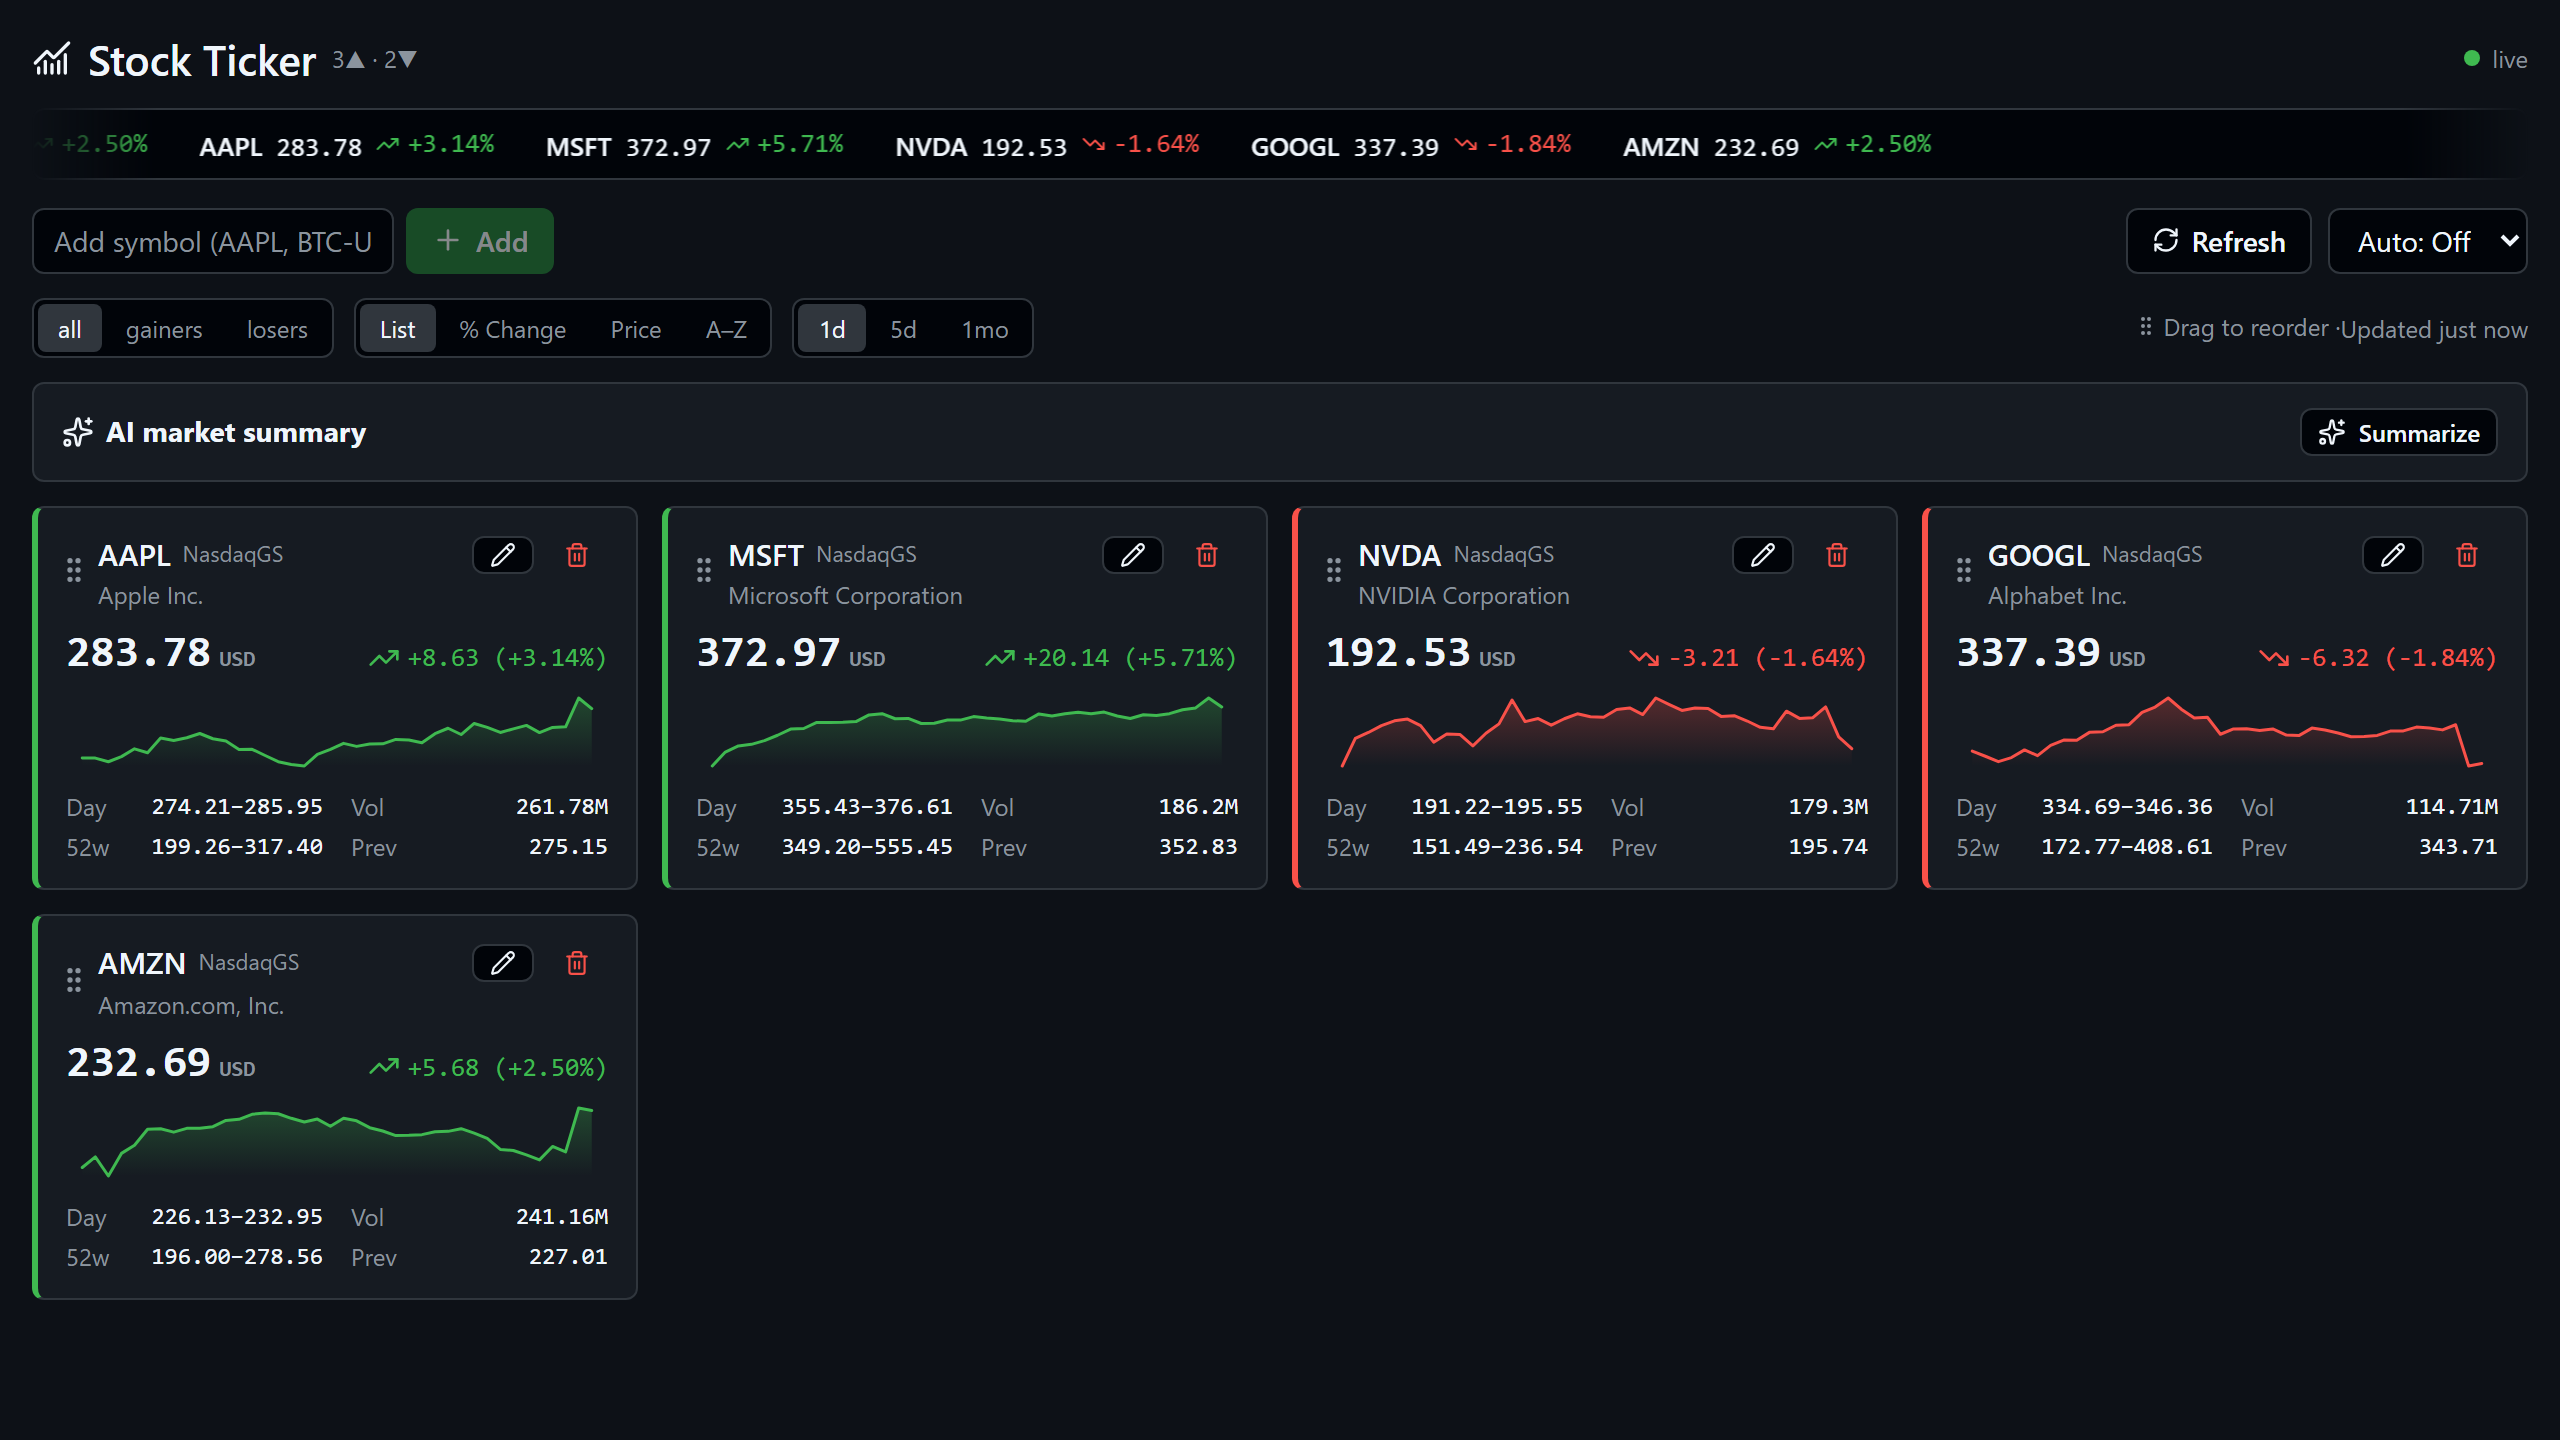Select the 'all' filter
This screenshot has width=2560, height=1440.
[x=70, y=329]
